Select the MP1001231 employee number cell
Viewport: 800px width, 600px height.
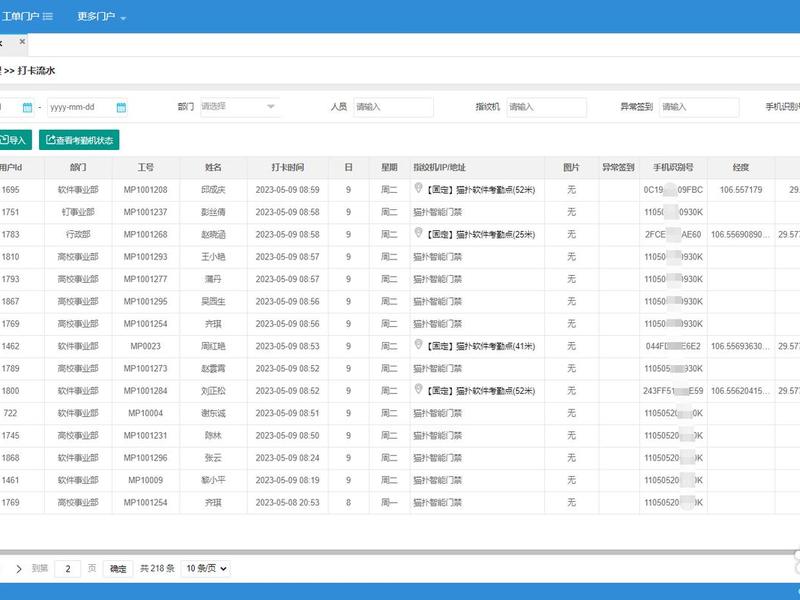click(x=145, y=436)
